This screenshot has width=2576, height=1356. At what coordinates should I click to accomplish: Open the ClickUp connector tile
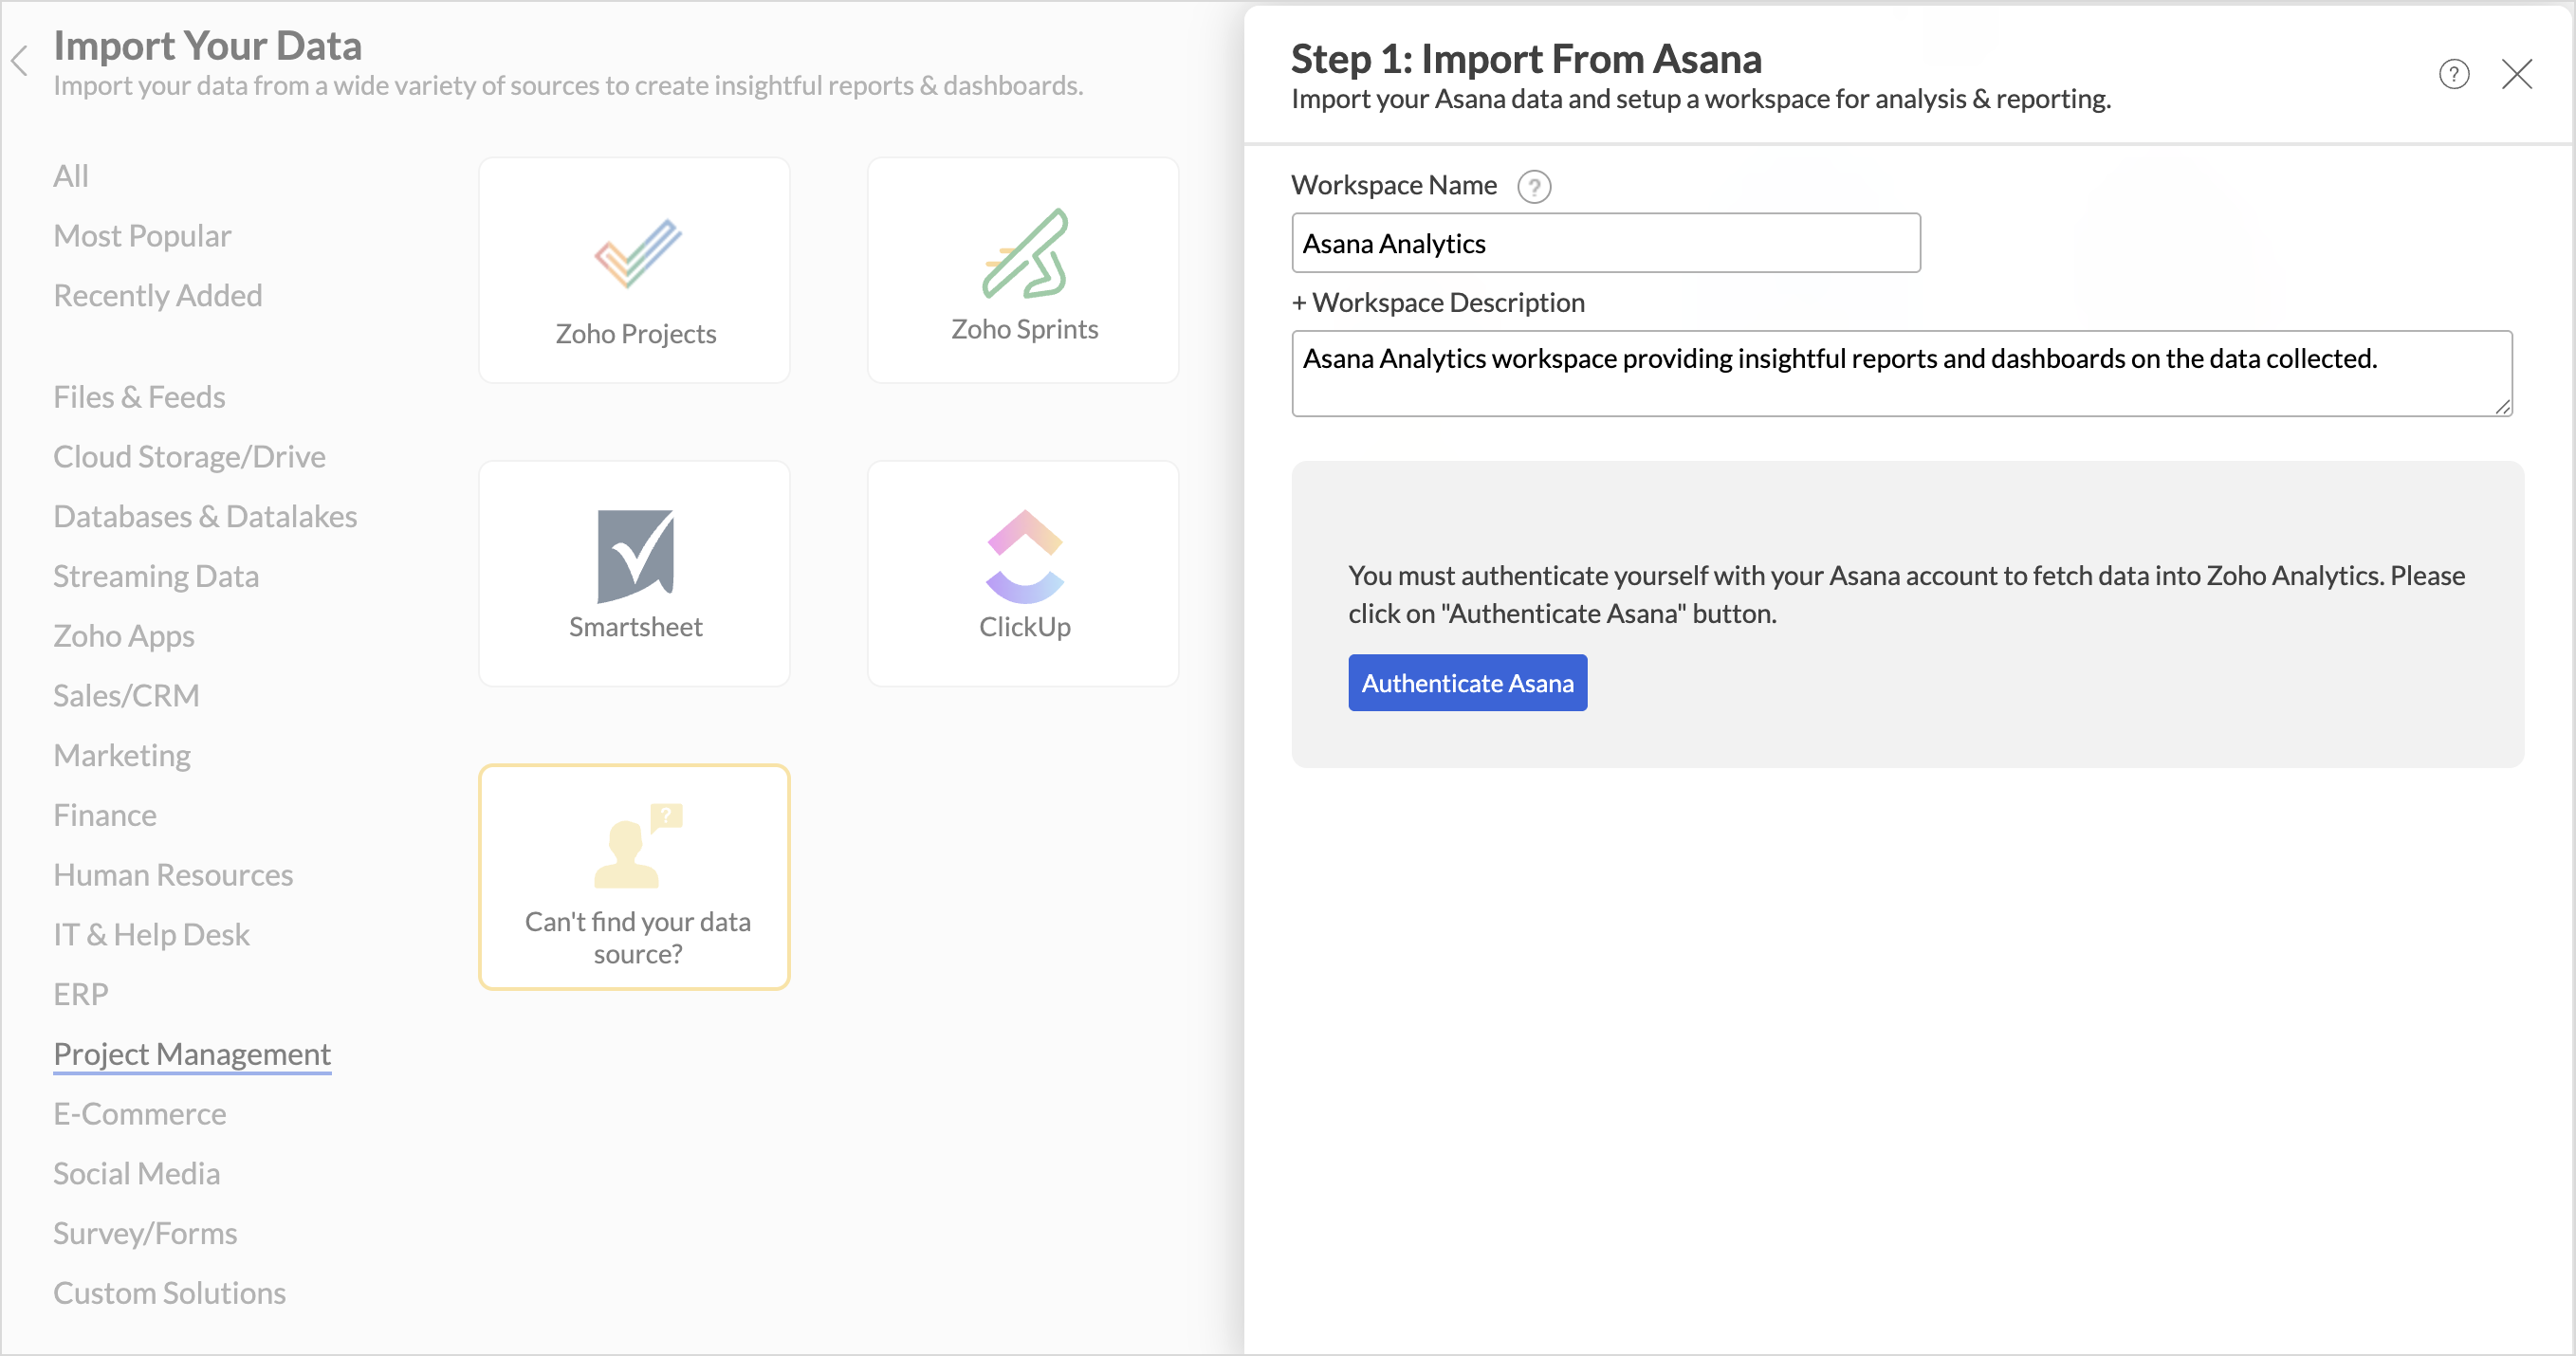click(x=1023, y=574)
